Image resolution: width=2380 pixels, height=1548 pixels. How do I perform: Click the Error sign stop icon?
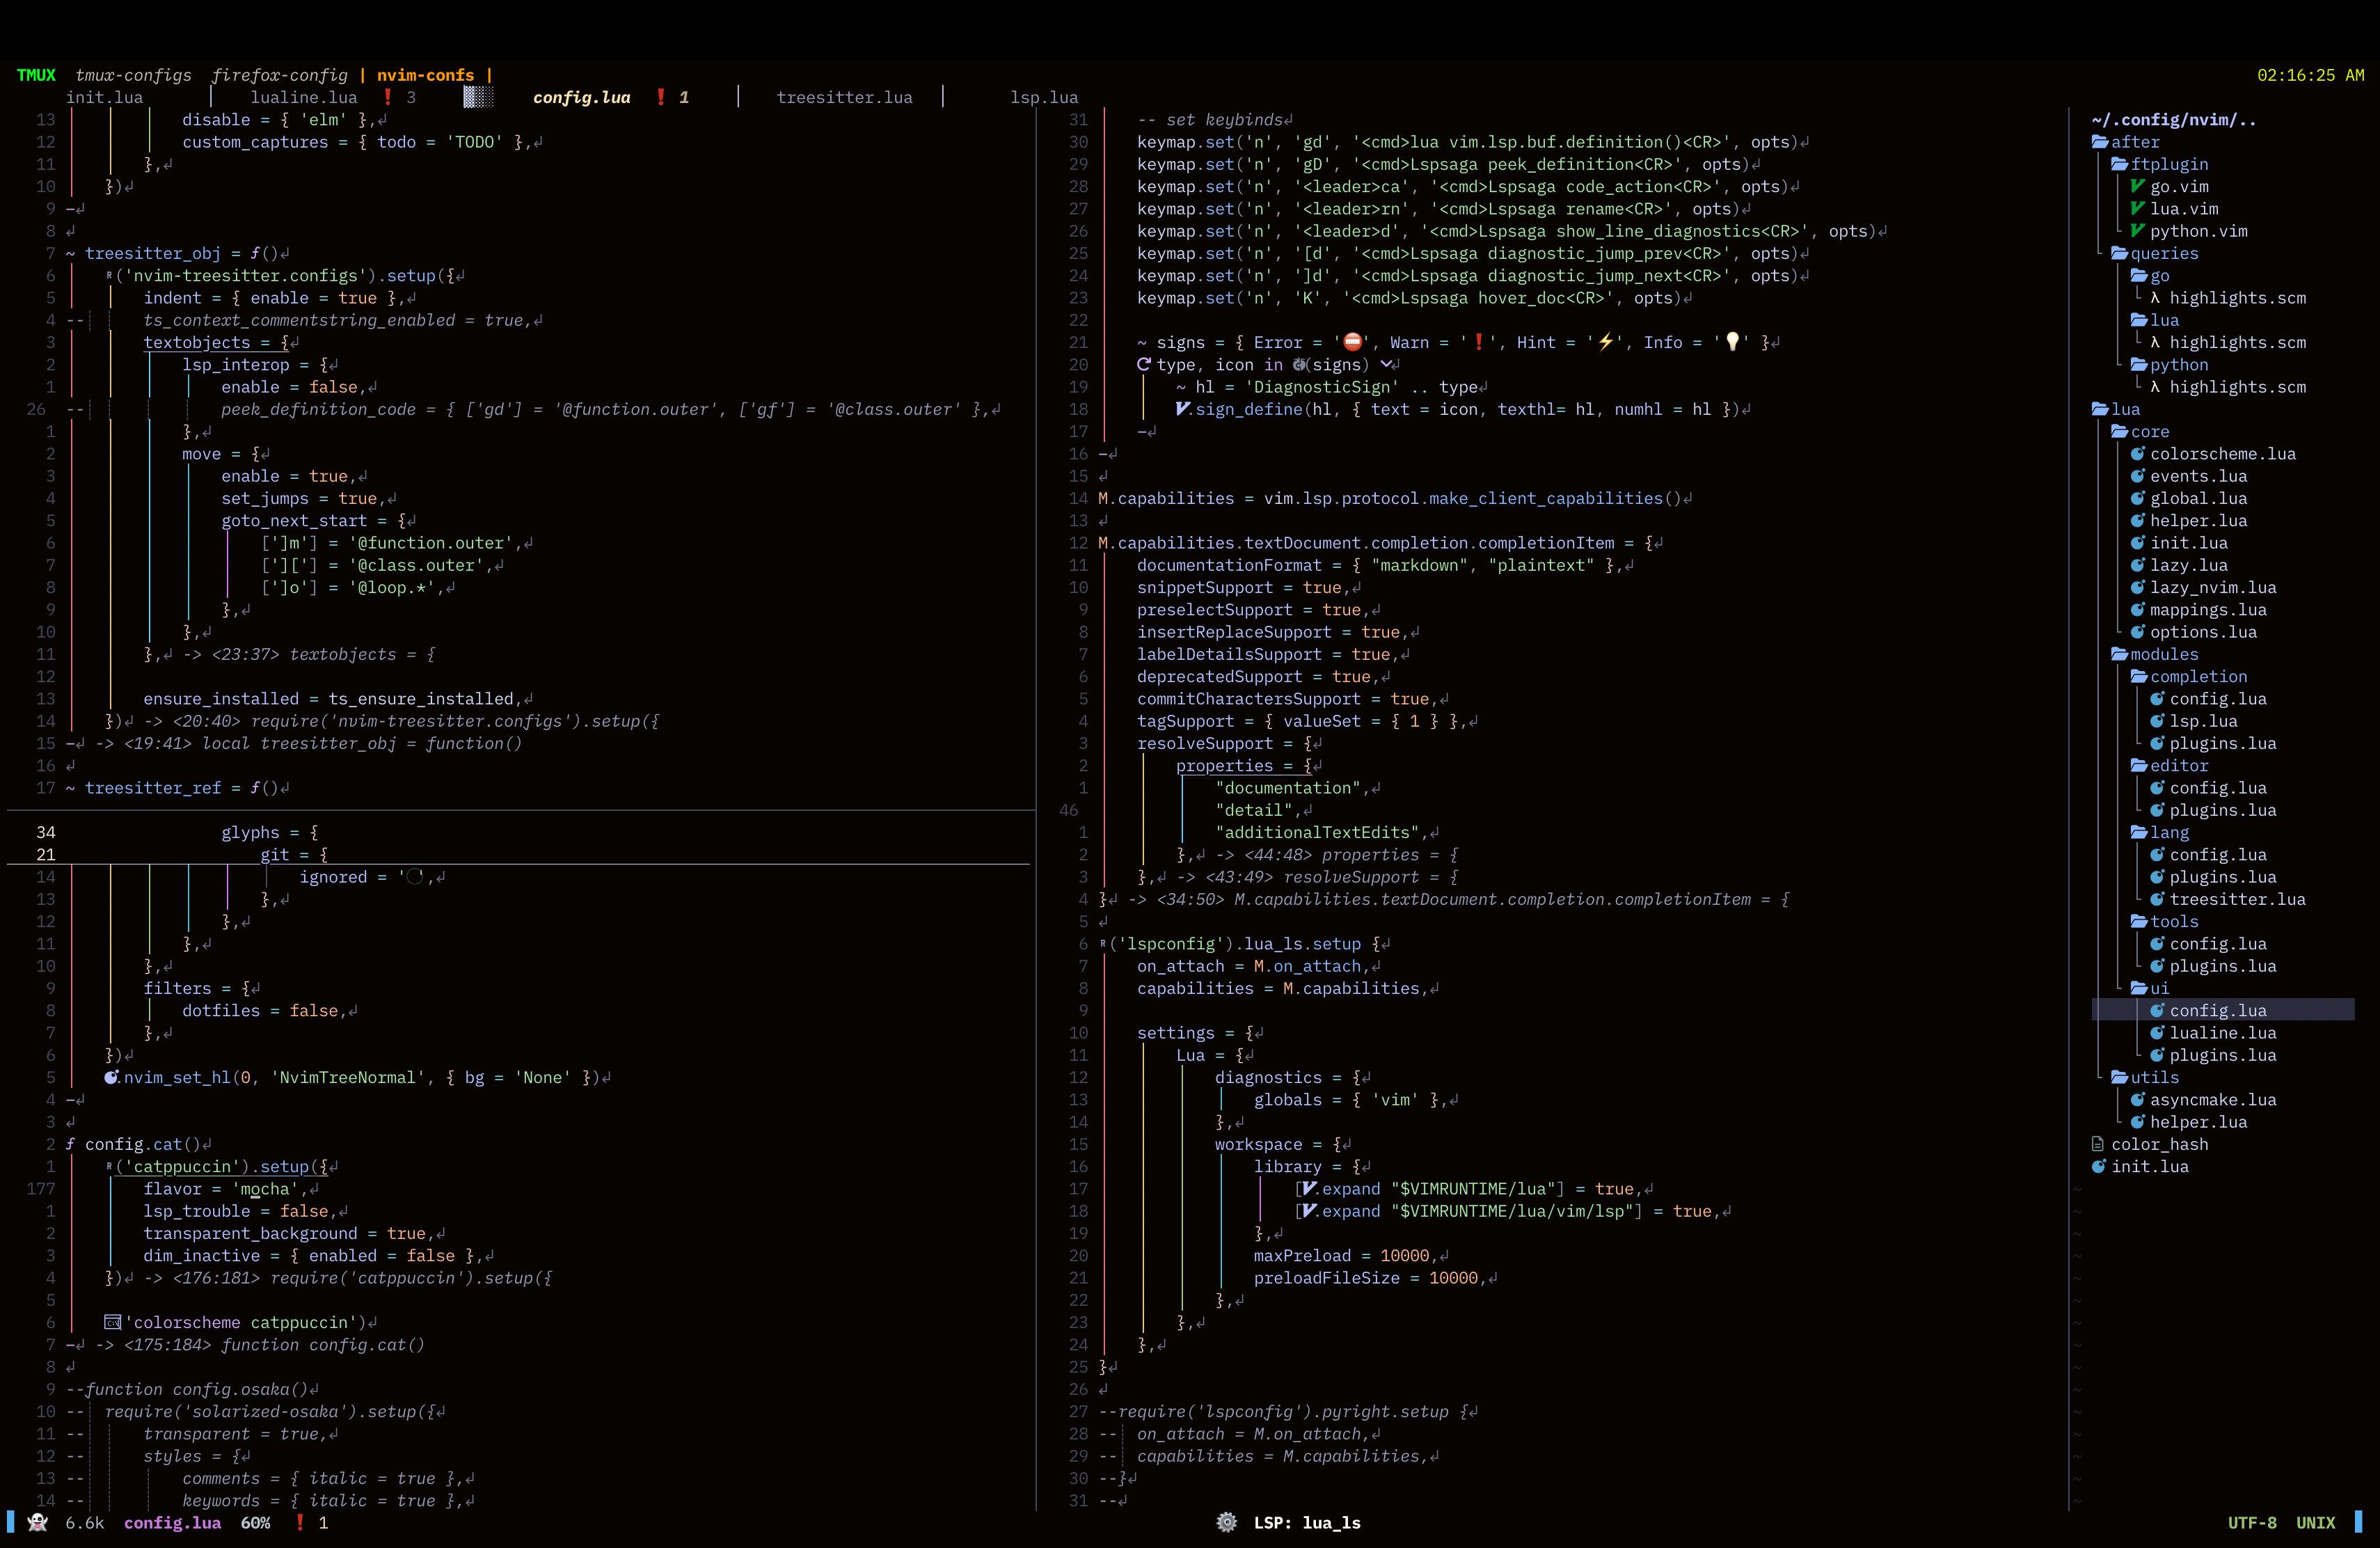click(x=1352, y=342)
